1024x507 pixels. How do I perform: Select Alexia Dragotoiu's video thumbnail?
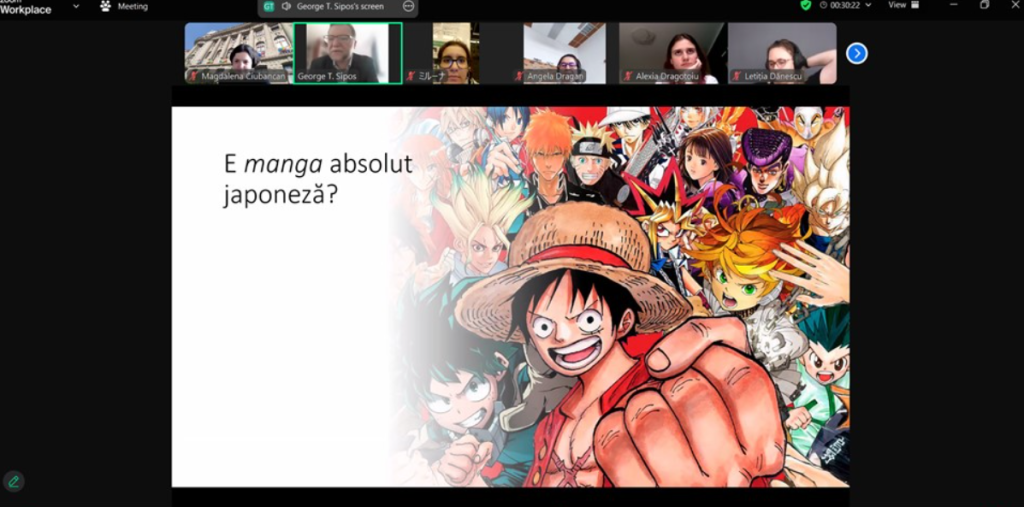point(673,53)
